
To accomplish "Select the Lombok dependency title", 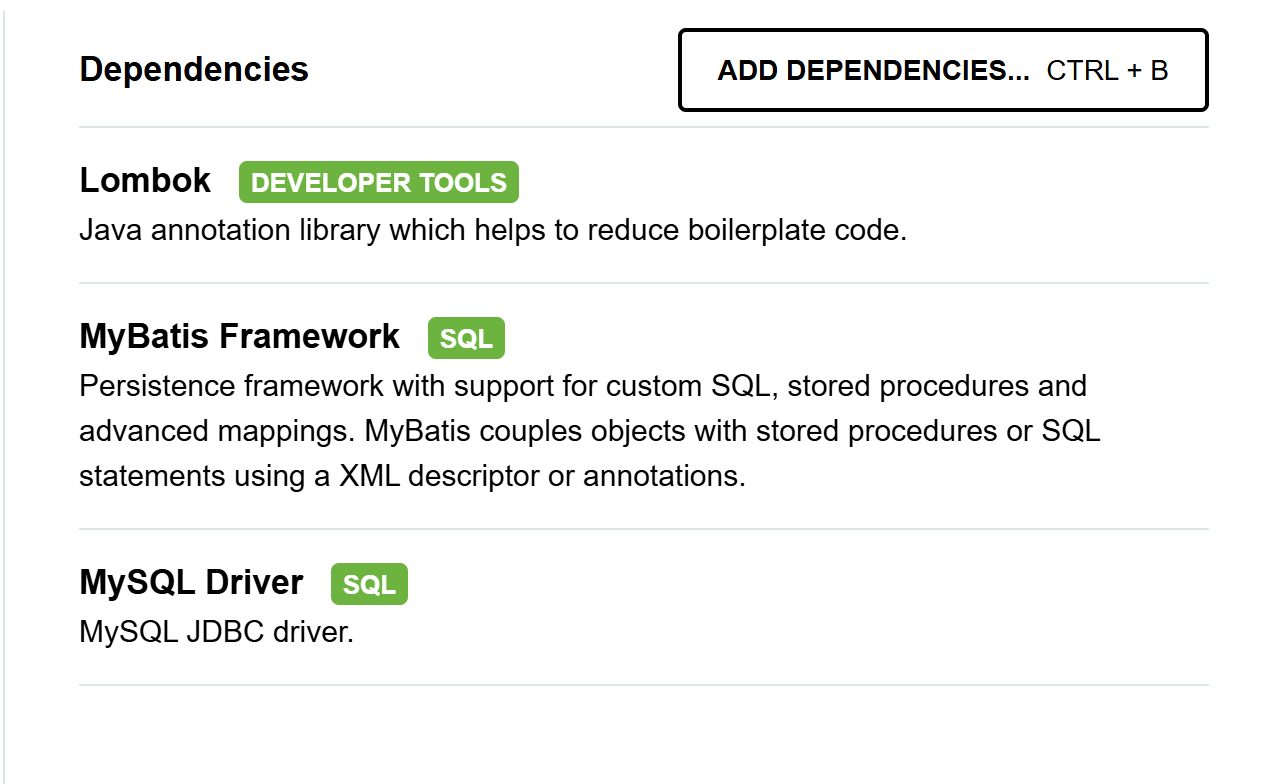I will 145,181.
